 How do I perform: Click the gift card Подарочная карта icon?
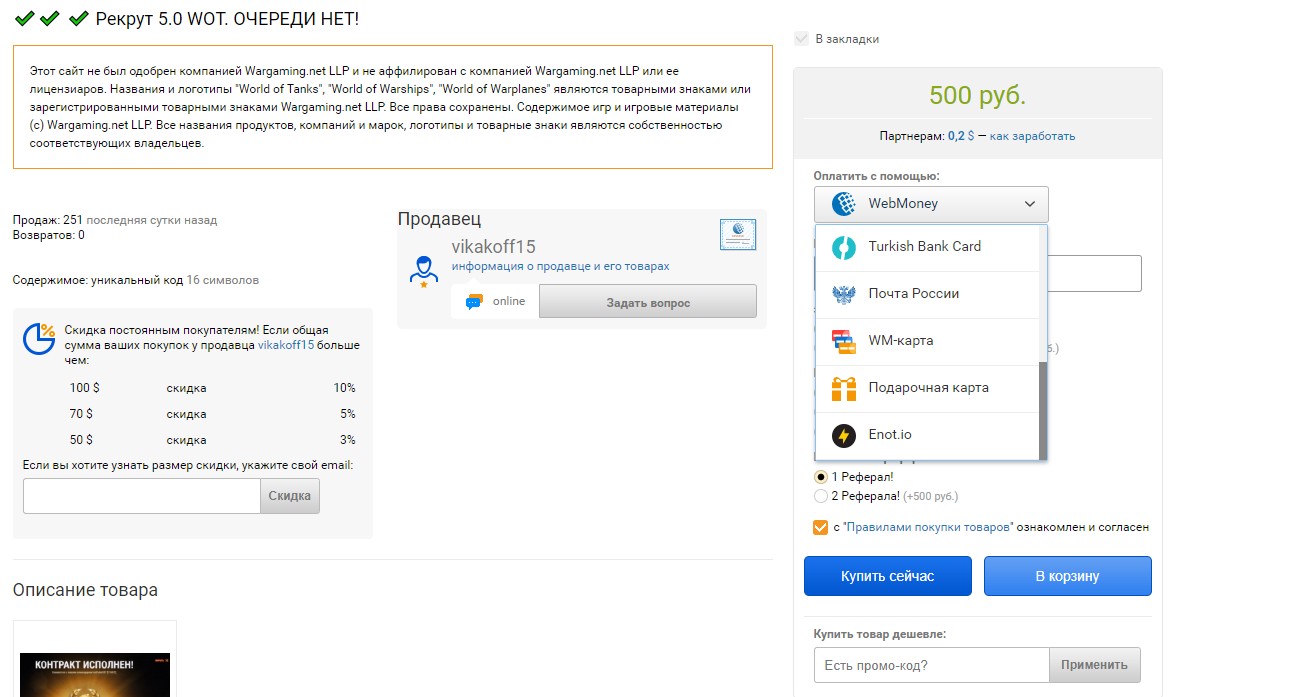(844, 388)
